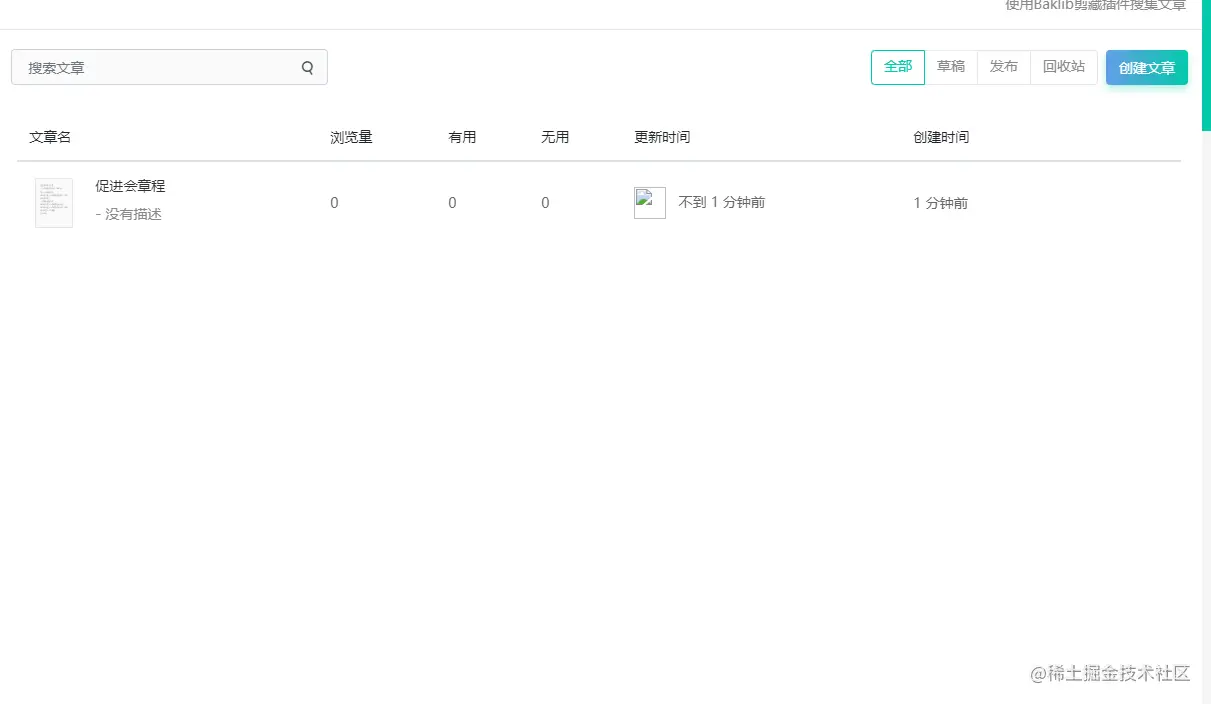Viewport: 1211px width, 704px height.
Task: Click the 浏览量 column header
Action: pyautogui.click(x=351, y=137)
